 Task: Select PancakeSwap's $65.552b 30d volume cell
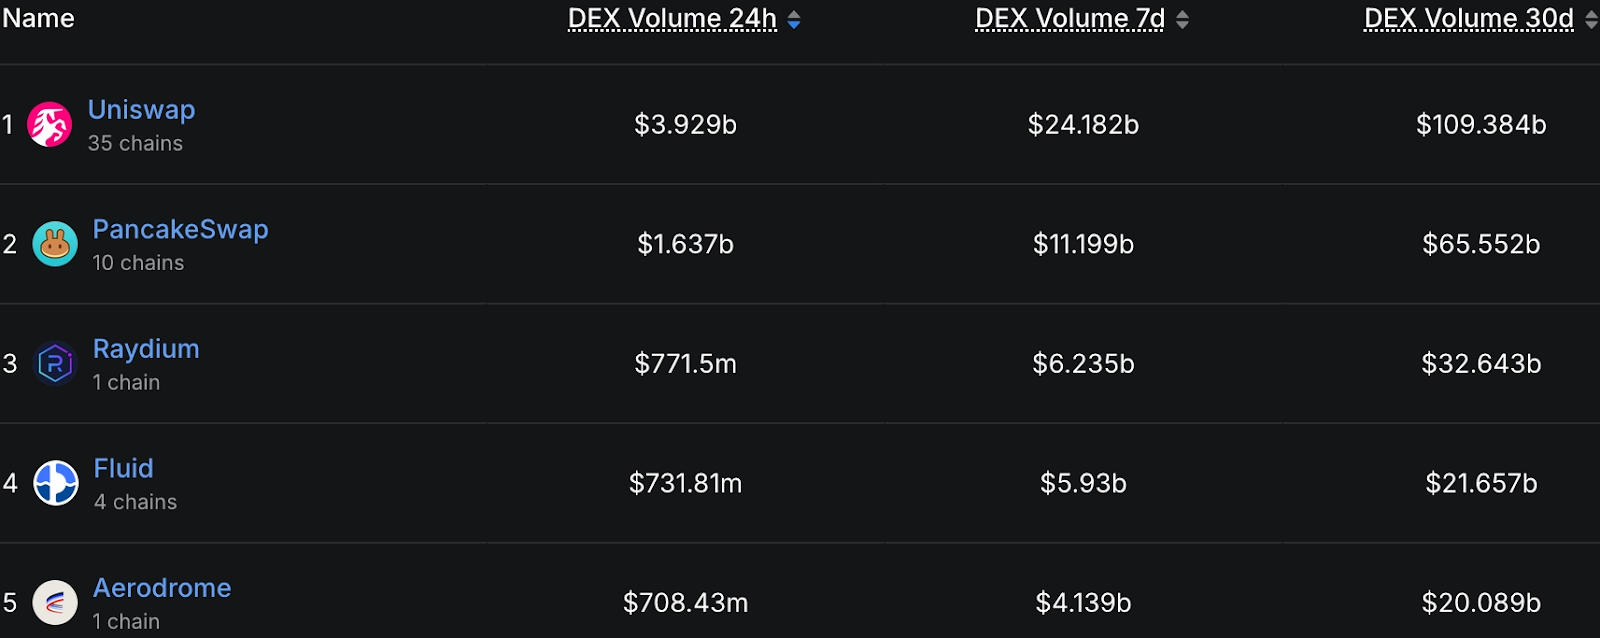[1481, 244]
